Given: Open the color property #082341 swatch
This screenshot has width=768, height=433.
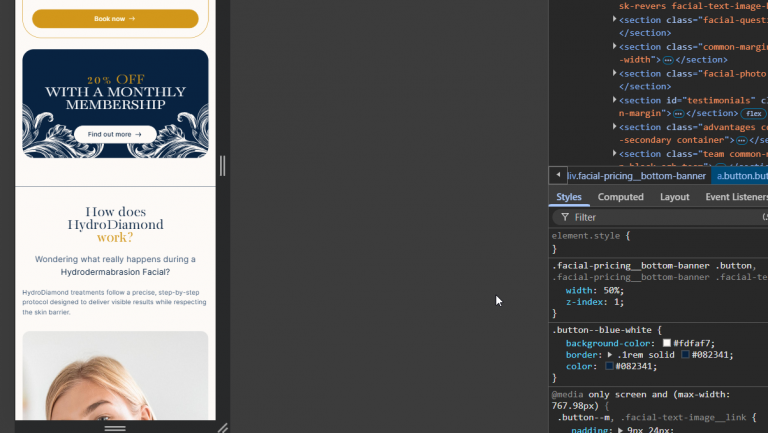Looking at the screenshot, I should (x=609, y=366).
